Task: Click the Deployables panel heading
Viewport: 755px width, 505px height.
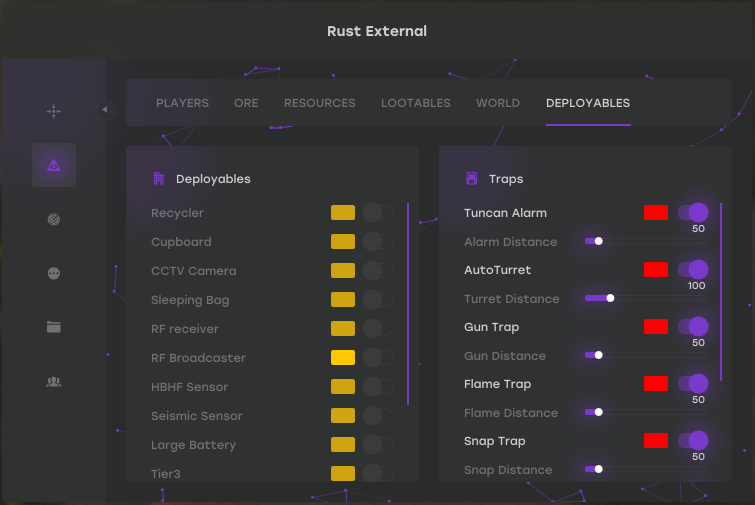Action: [x=213, y=179]
